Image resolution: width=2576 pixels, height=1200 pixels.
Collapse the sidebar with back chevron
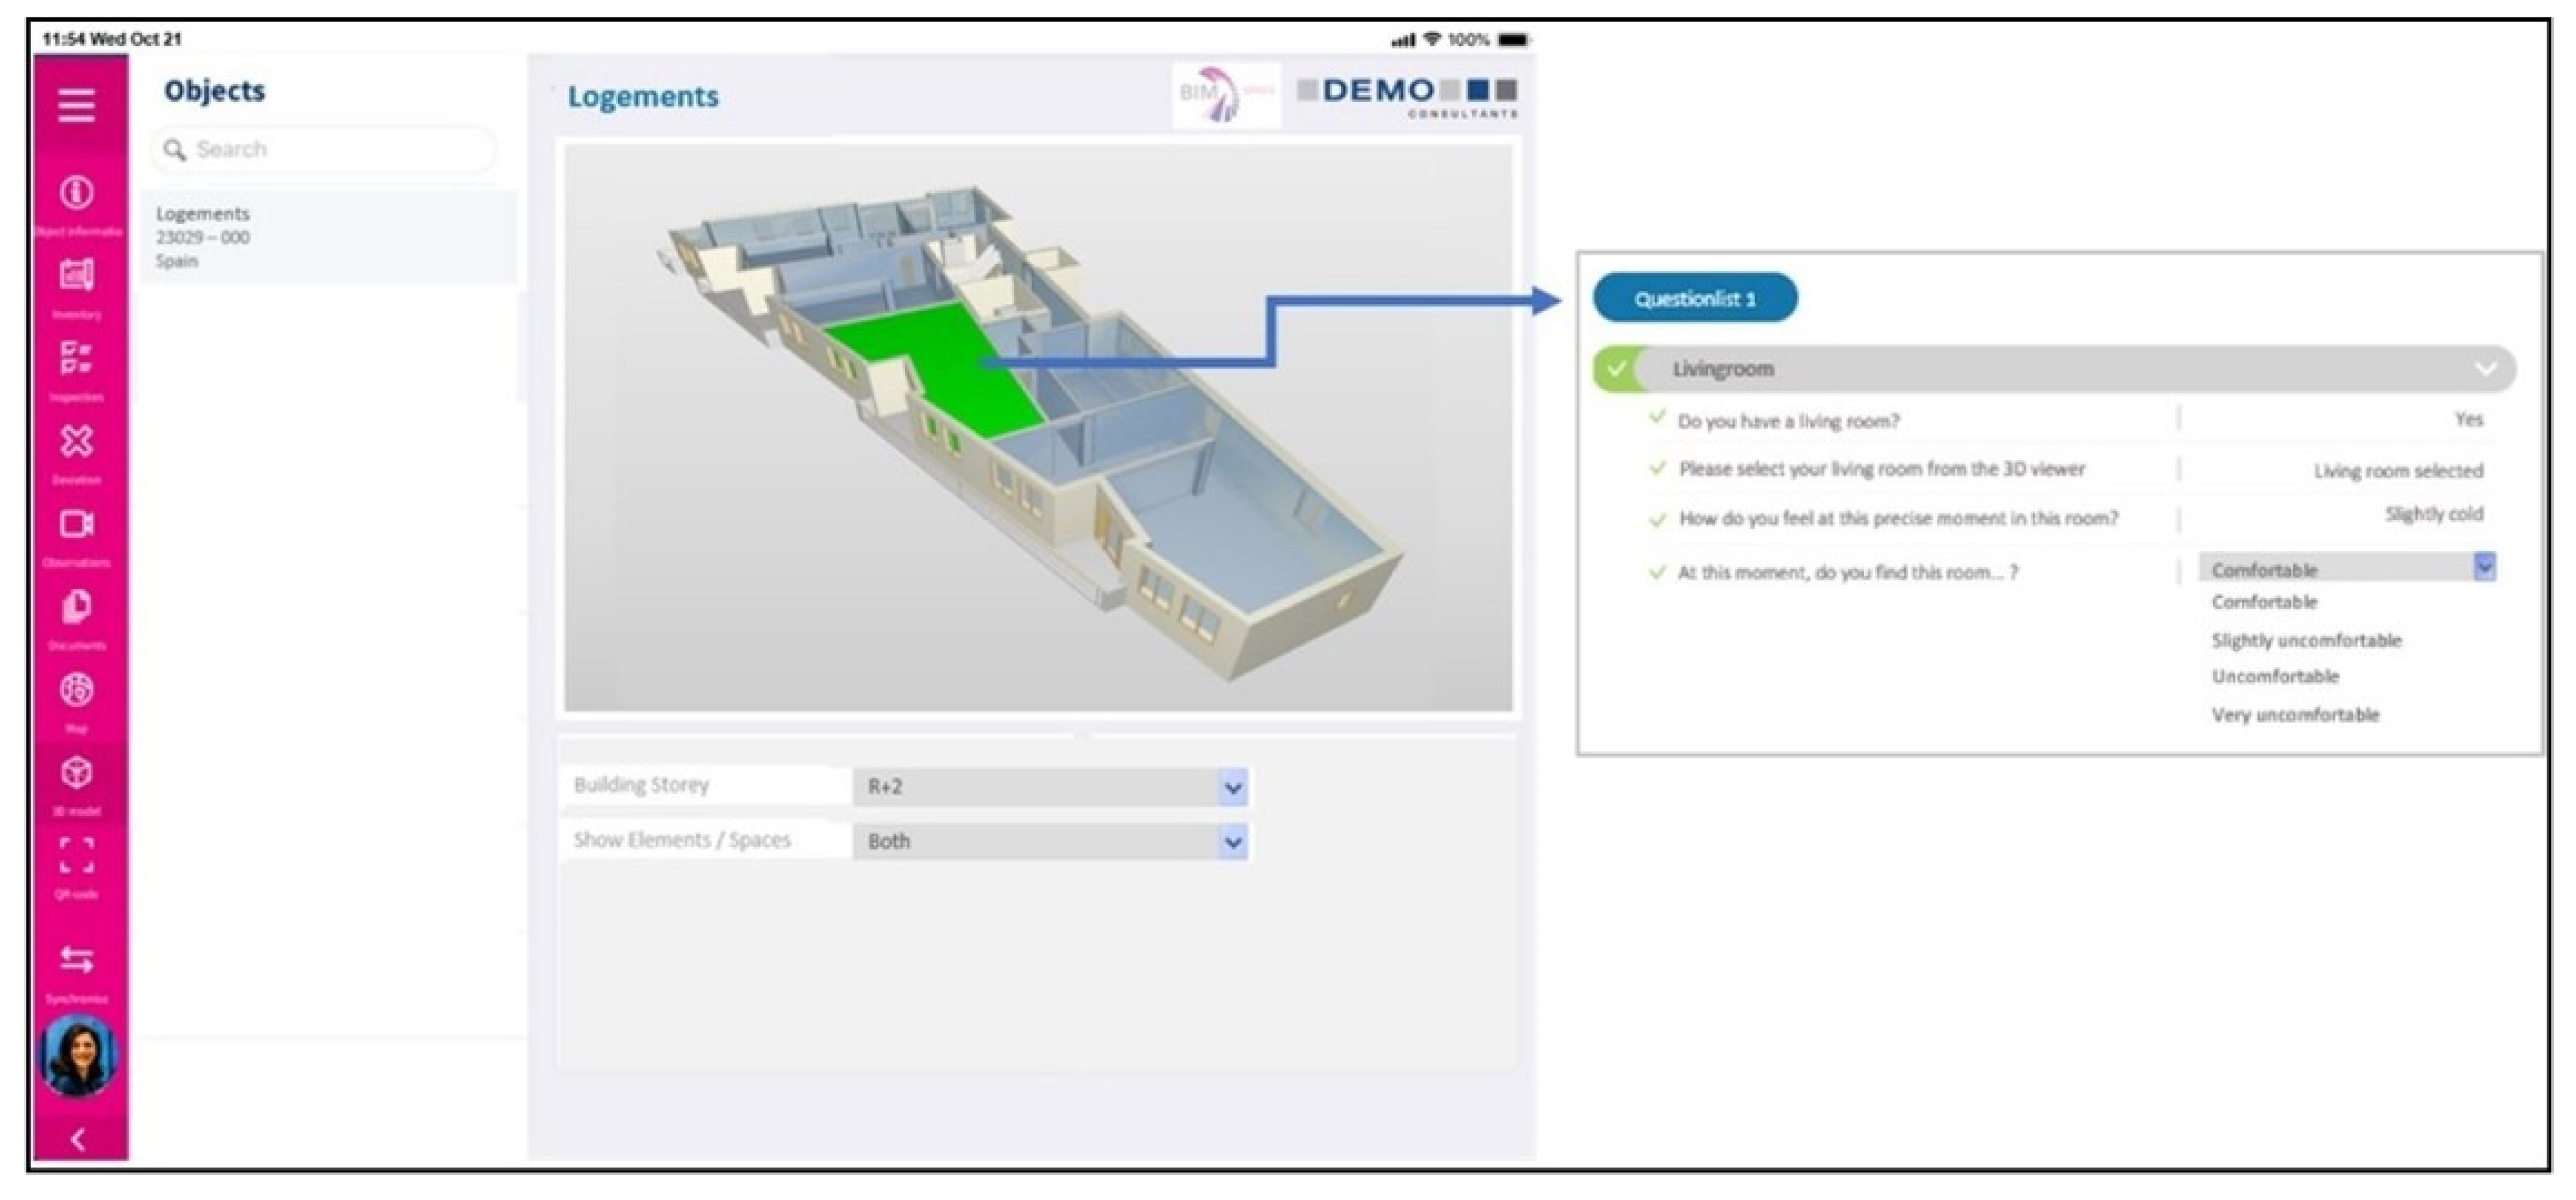click(78, 1138)
